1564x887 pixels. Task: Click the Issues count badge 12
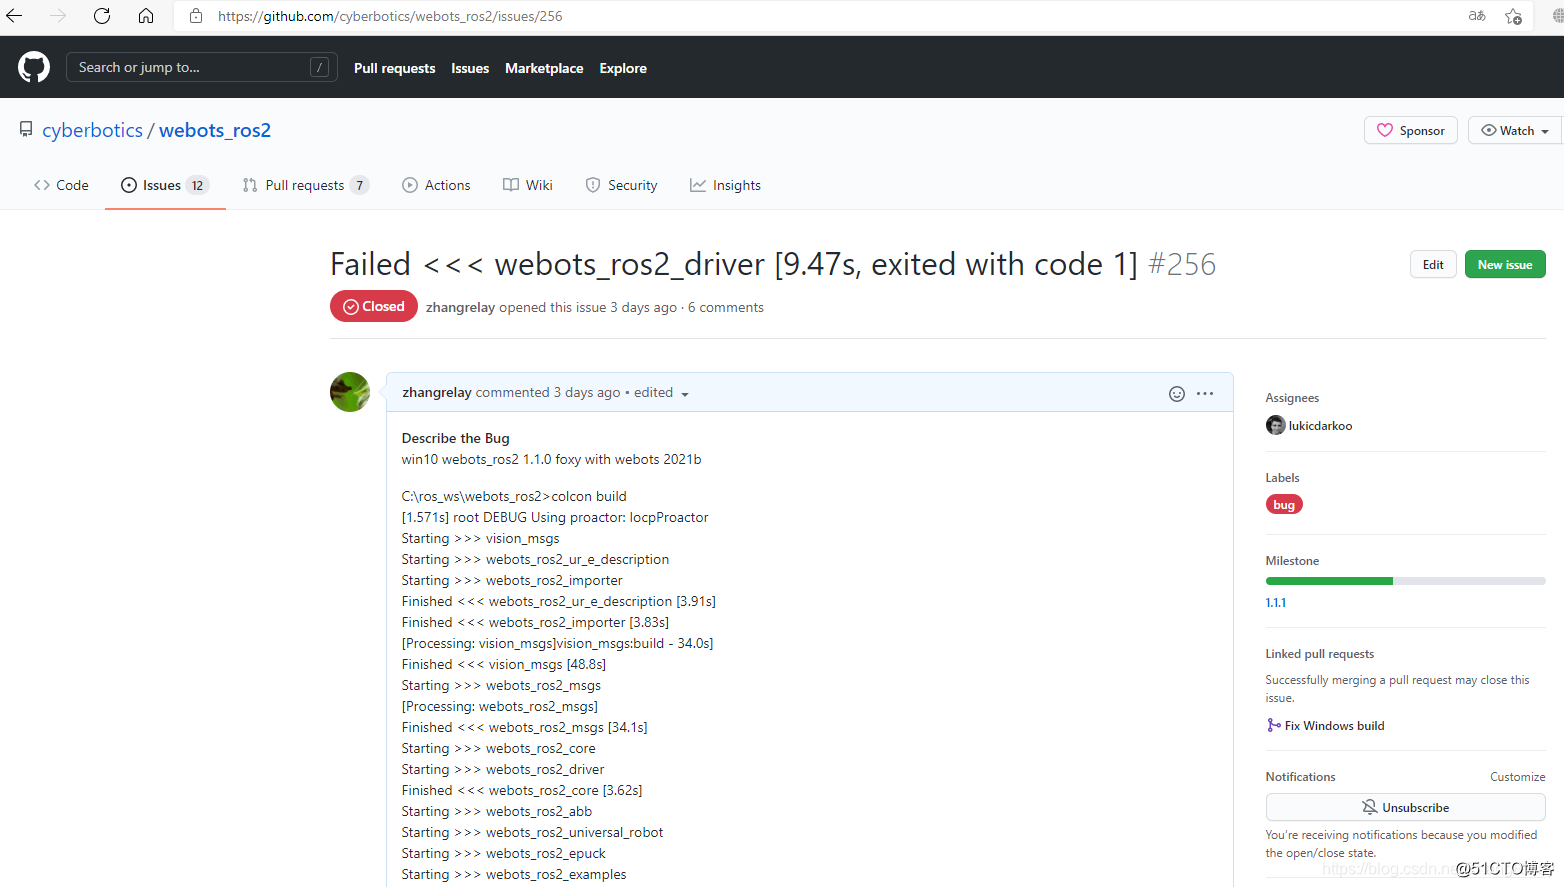[197, 185]
